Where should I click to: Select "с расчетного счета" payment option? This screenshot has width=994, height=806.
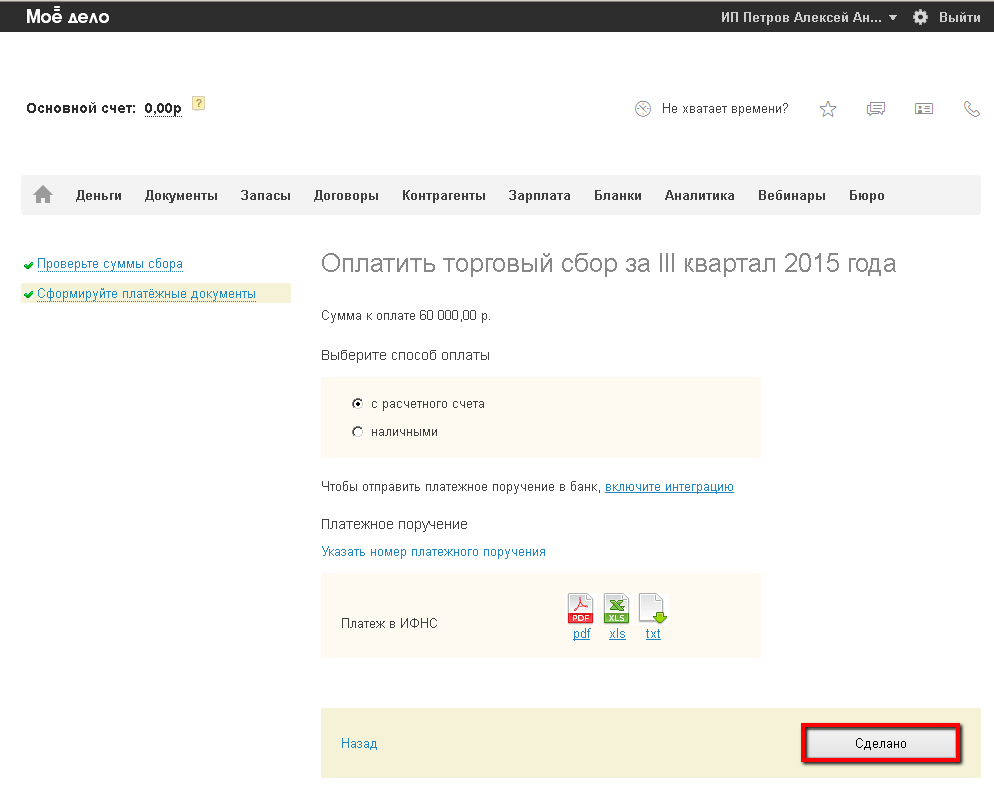pyautogui.click(x=358, y=404)
